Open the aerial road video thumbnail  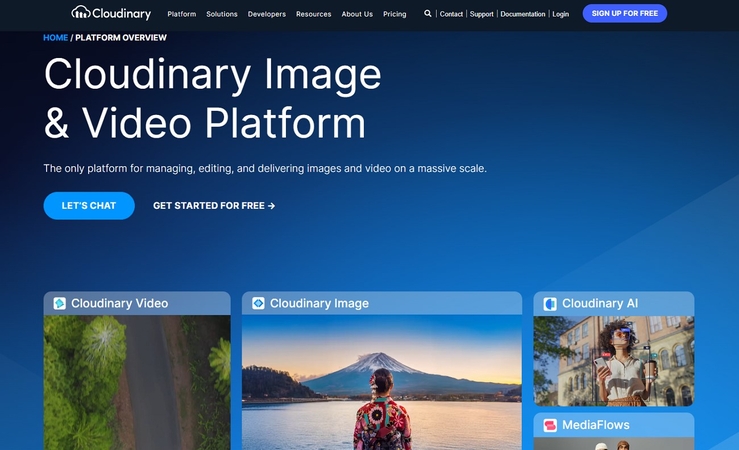(x=137, y=382)
